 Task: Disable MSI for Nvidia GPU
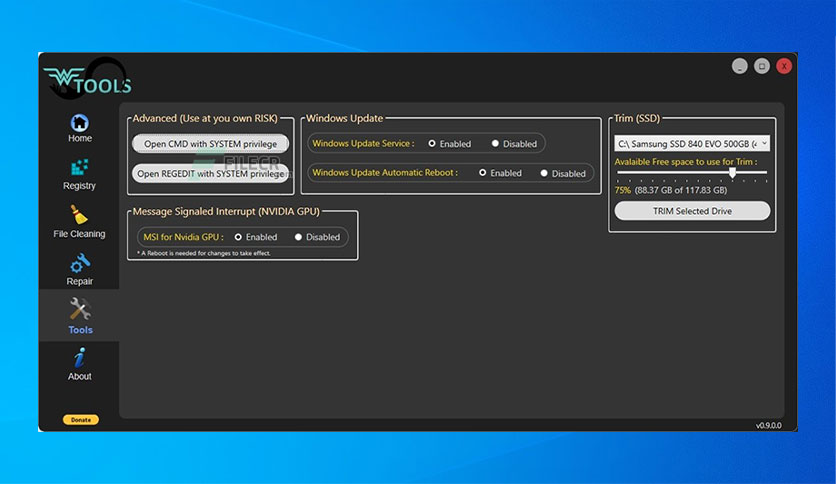(x=298, y=237)
